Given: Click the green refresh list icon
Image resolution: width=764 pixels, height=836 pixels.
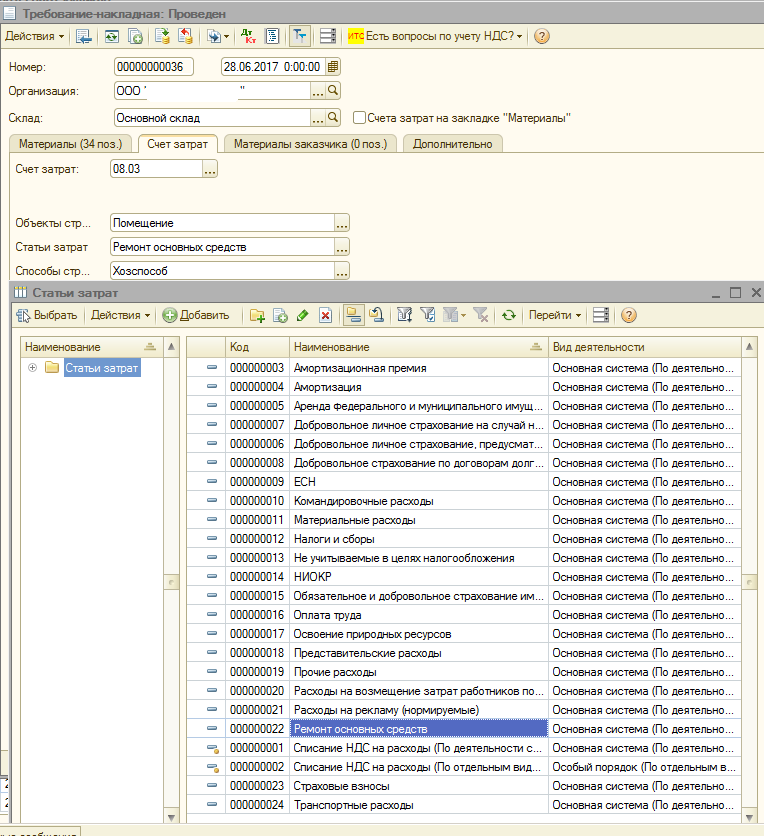Looking at the screenshot, I should [x=509, y=315].
